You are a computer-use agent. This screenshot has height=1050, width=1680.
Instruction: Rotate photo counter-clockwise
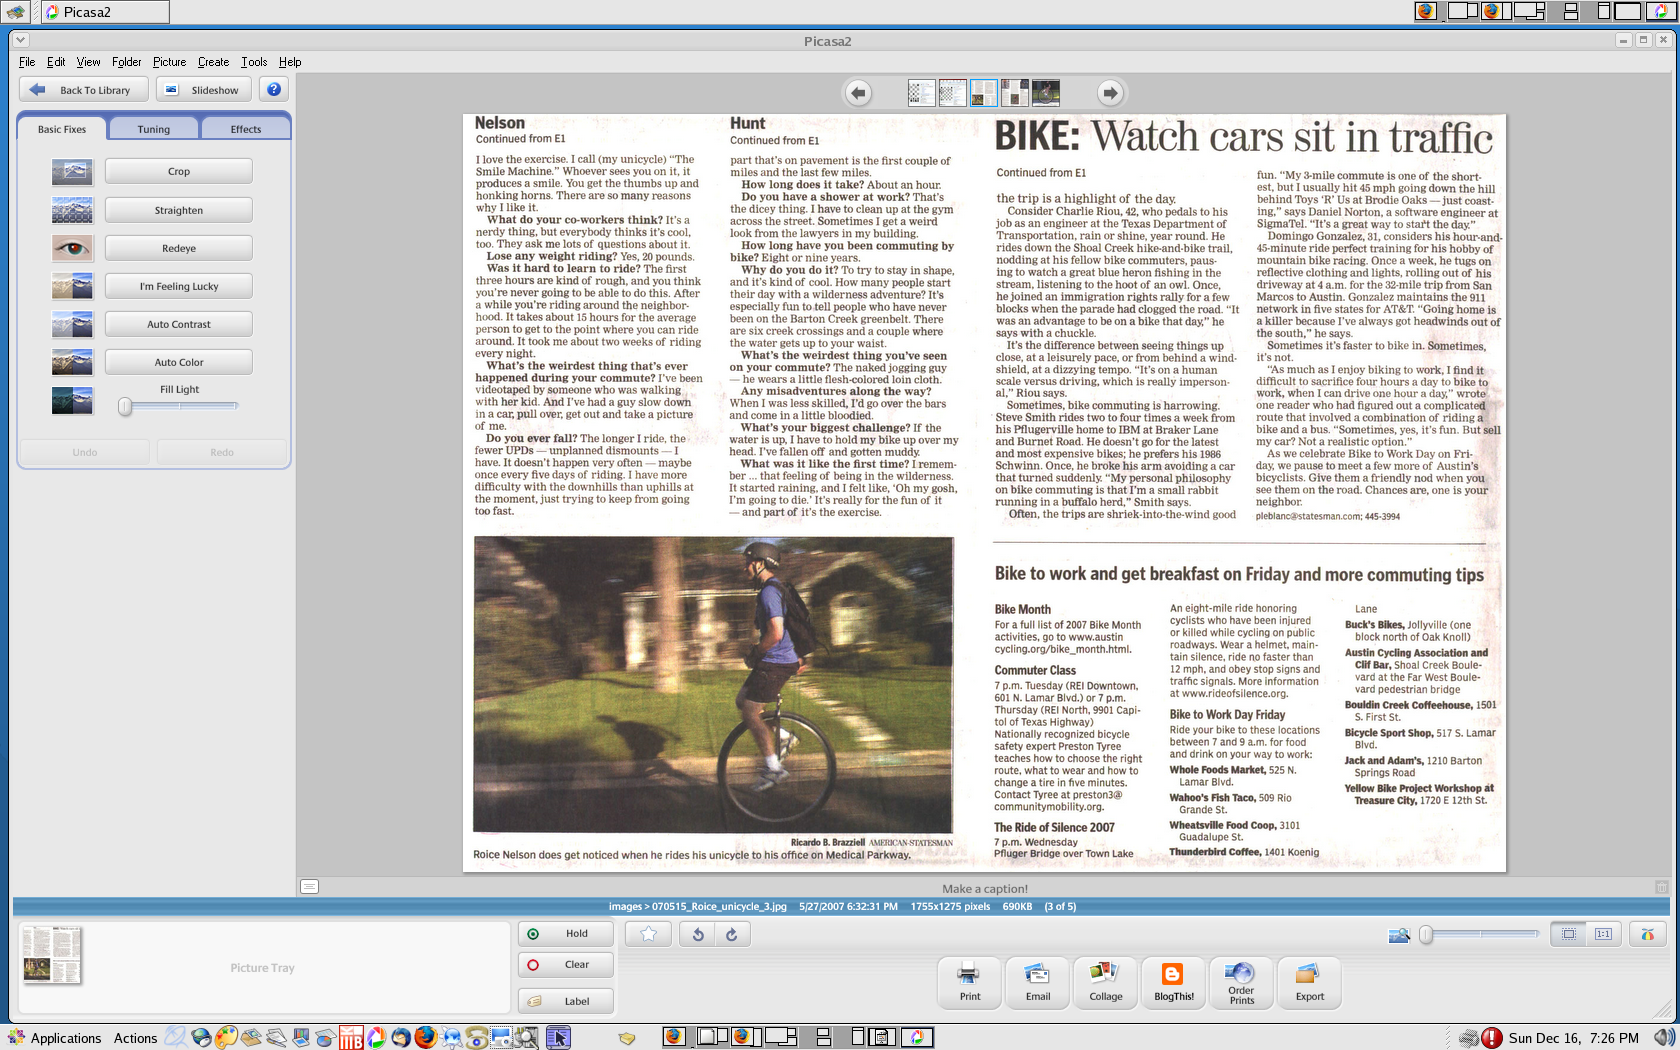[698, 934]
